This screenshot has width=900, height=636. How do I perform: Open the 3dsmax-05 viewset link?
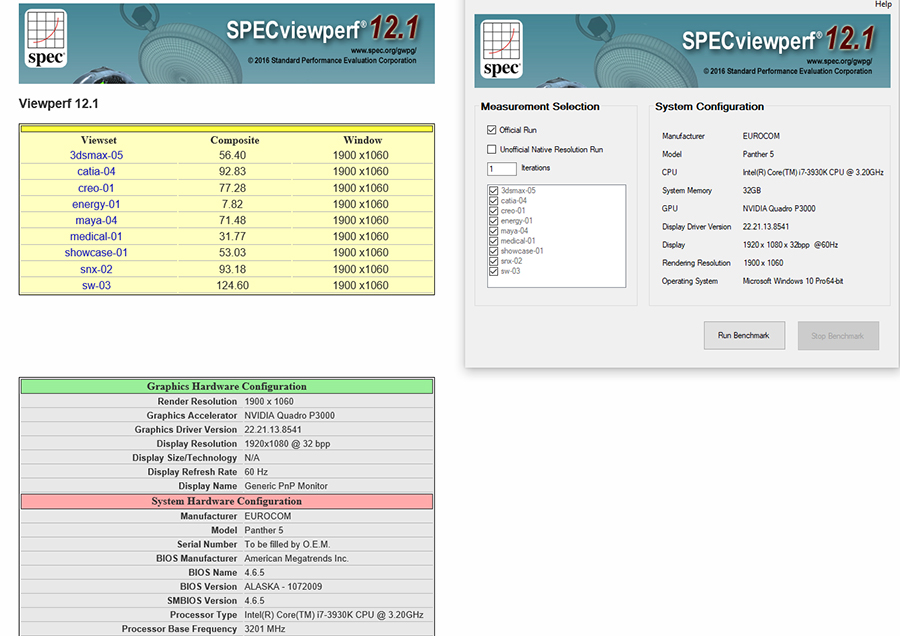pyautogui.click(x=96, y=155)
